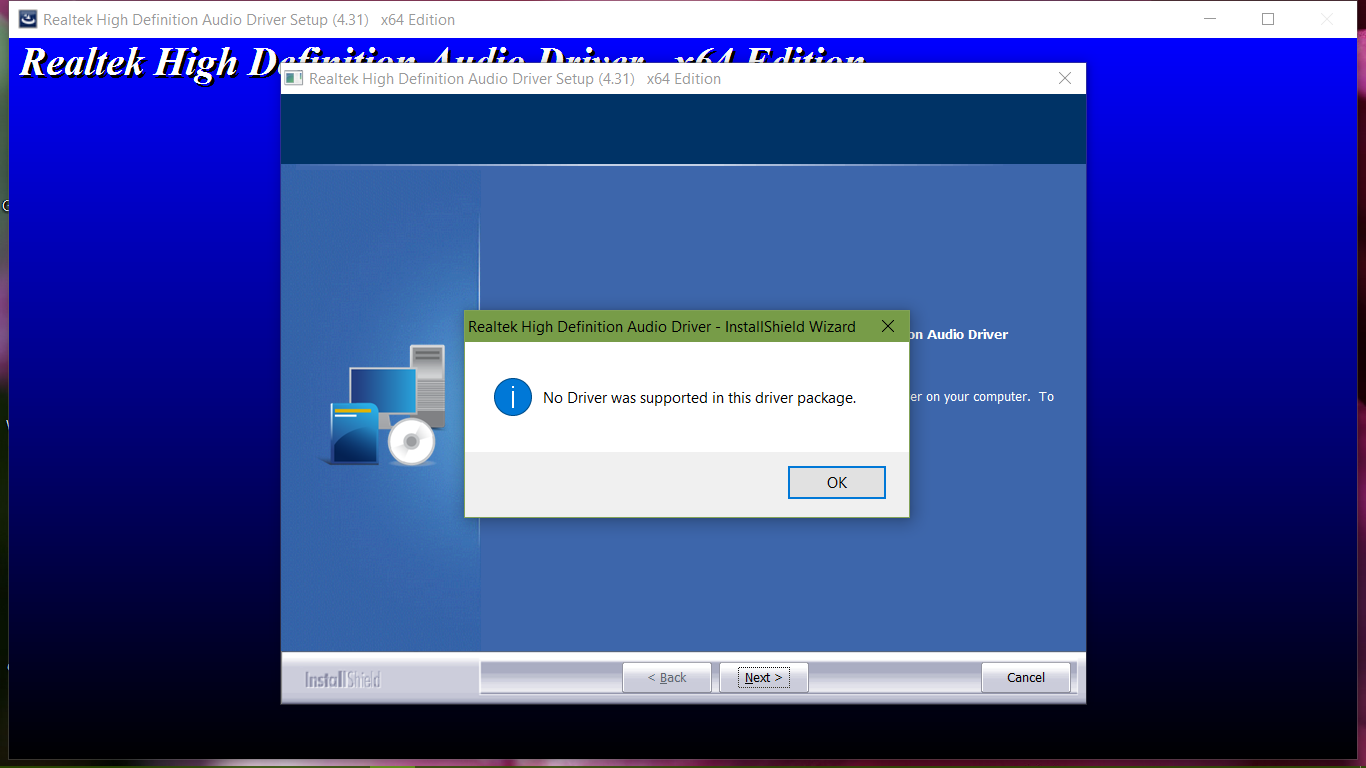Maximize the outer Realtek setup window
Viewport: 1366px width, 768px height.
1268,19
